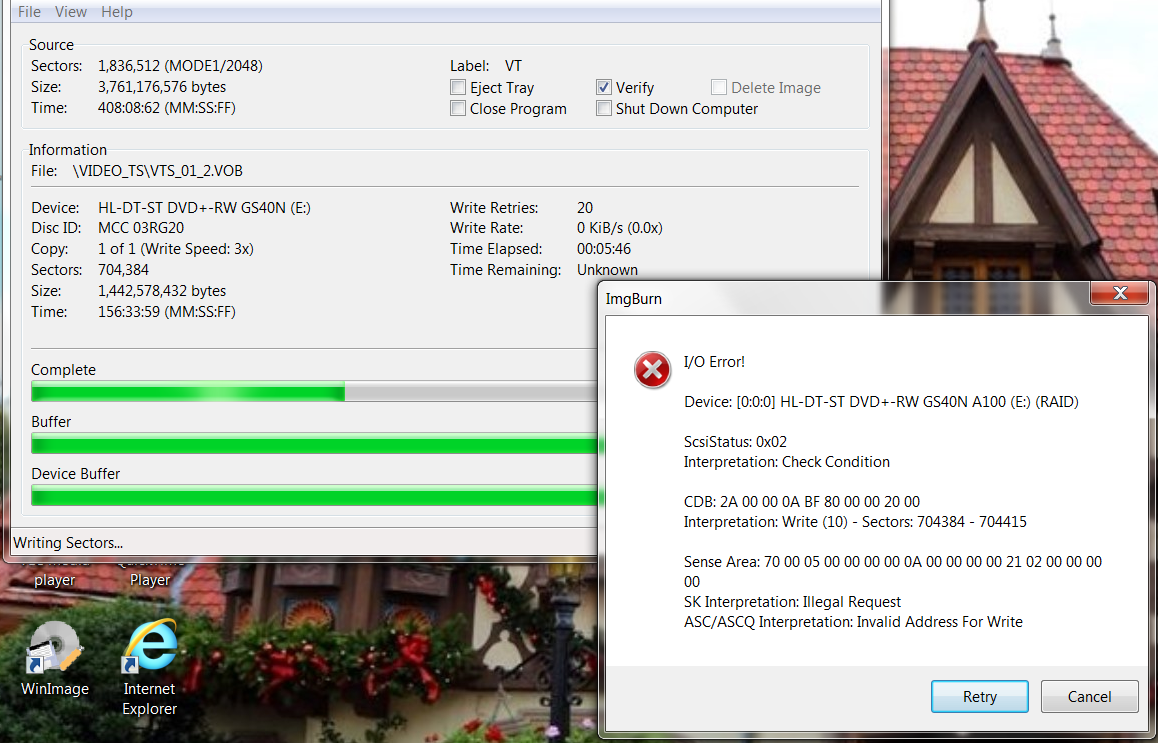1158x743 pixels.
Task: Click the SK Interpretation: Illegal Request line
Action: tap(792, 602)
